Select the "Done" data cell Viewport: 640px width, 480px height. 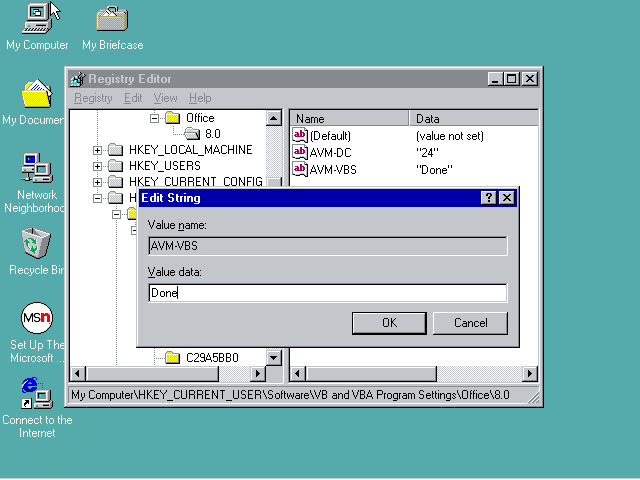point(434,169)
